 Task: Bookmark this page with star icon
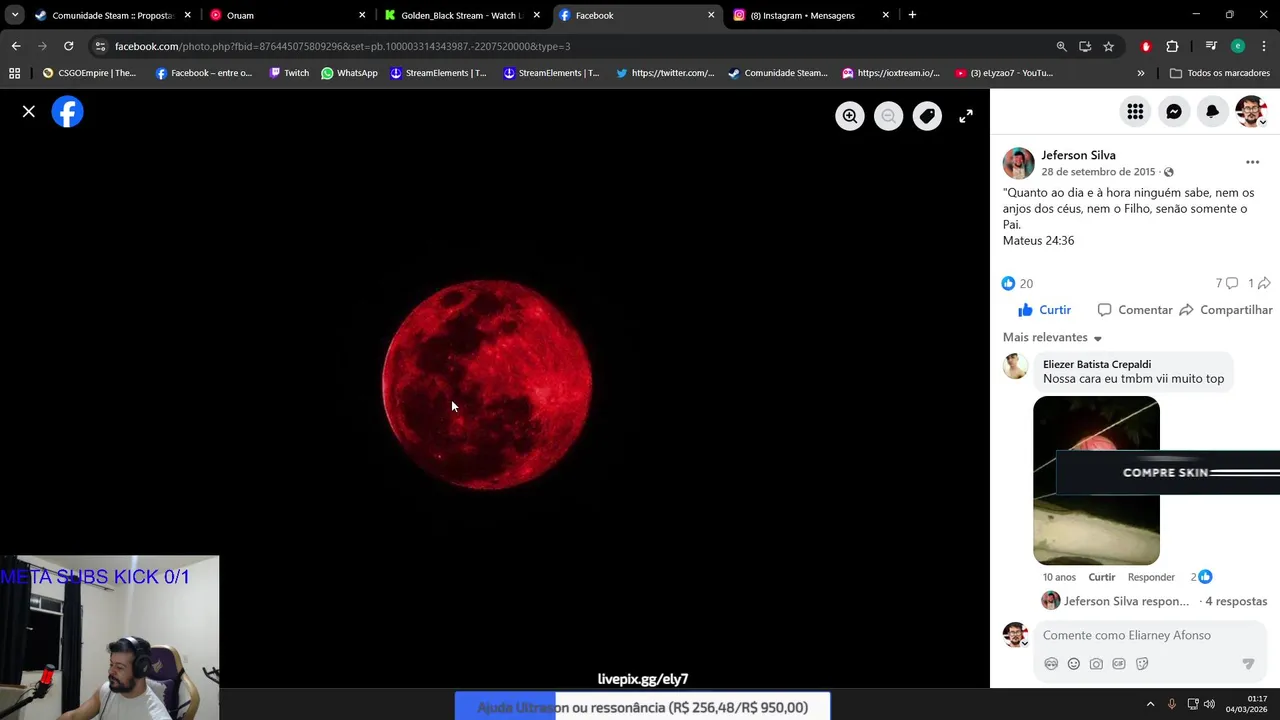coord(1108,46)
